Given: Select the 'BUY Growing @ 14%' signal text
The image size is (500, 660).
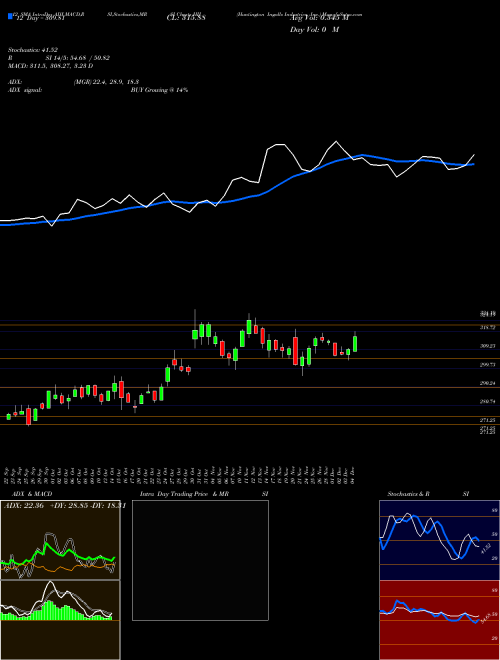Looking at the screenshot, I should pos(159,90).
